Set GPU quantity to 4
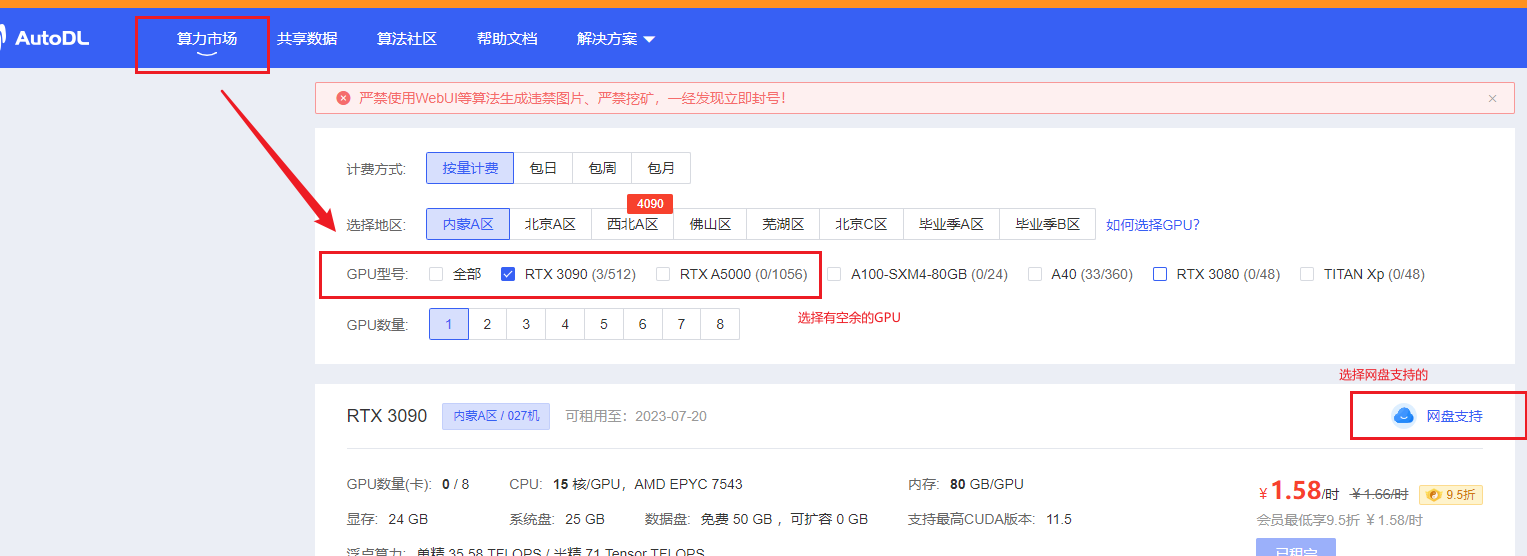 [x=565, y=324]
